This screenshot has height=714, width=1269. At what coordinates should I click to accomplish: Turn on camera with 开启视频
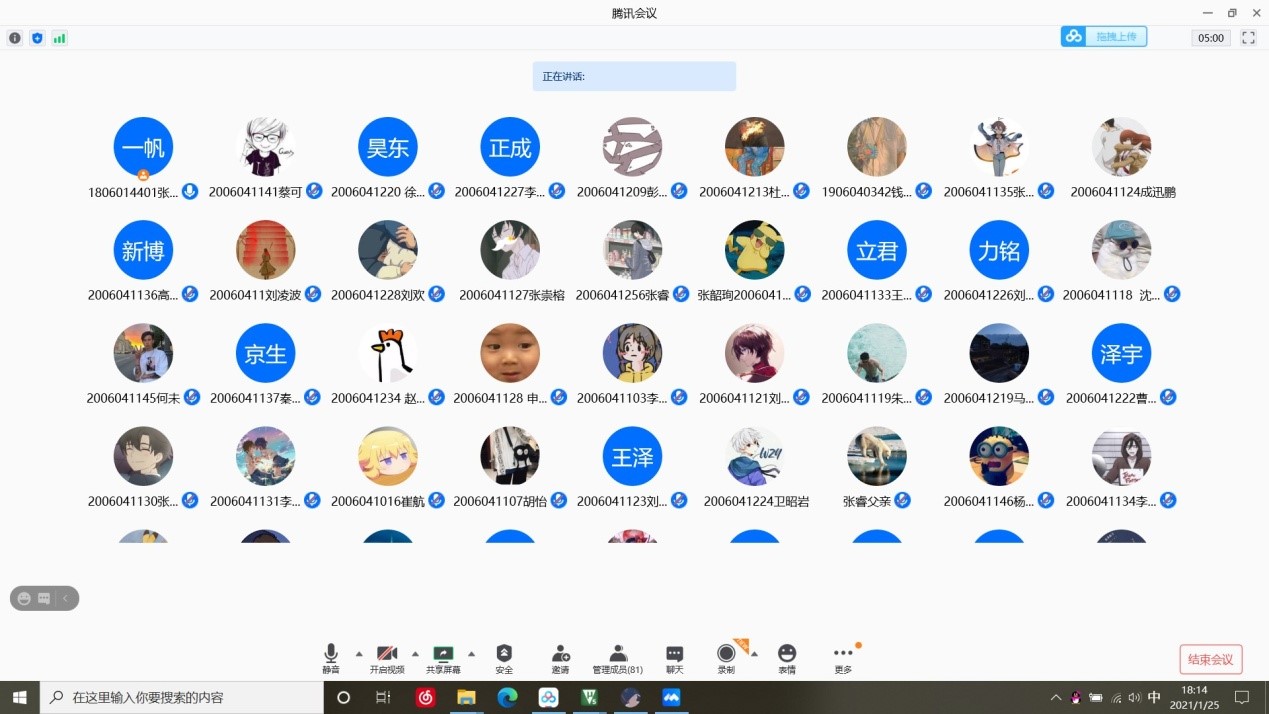tap(387, 658)
